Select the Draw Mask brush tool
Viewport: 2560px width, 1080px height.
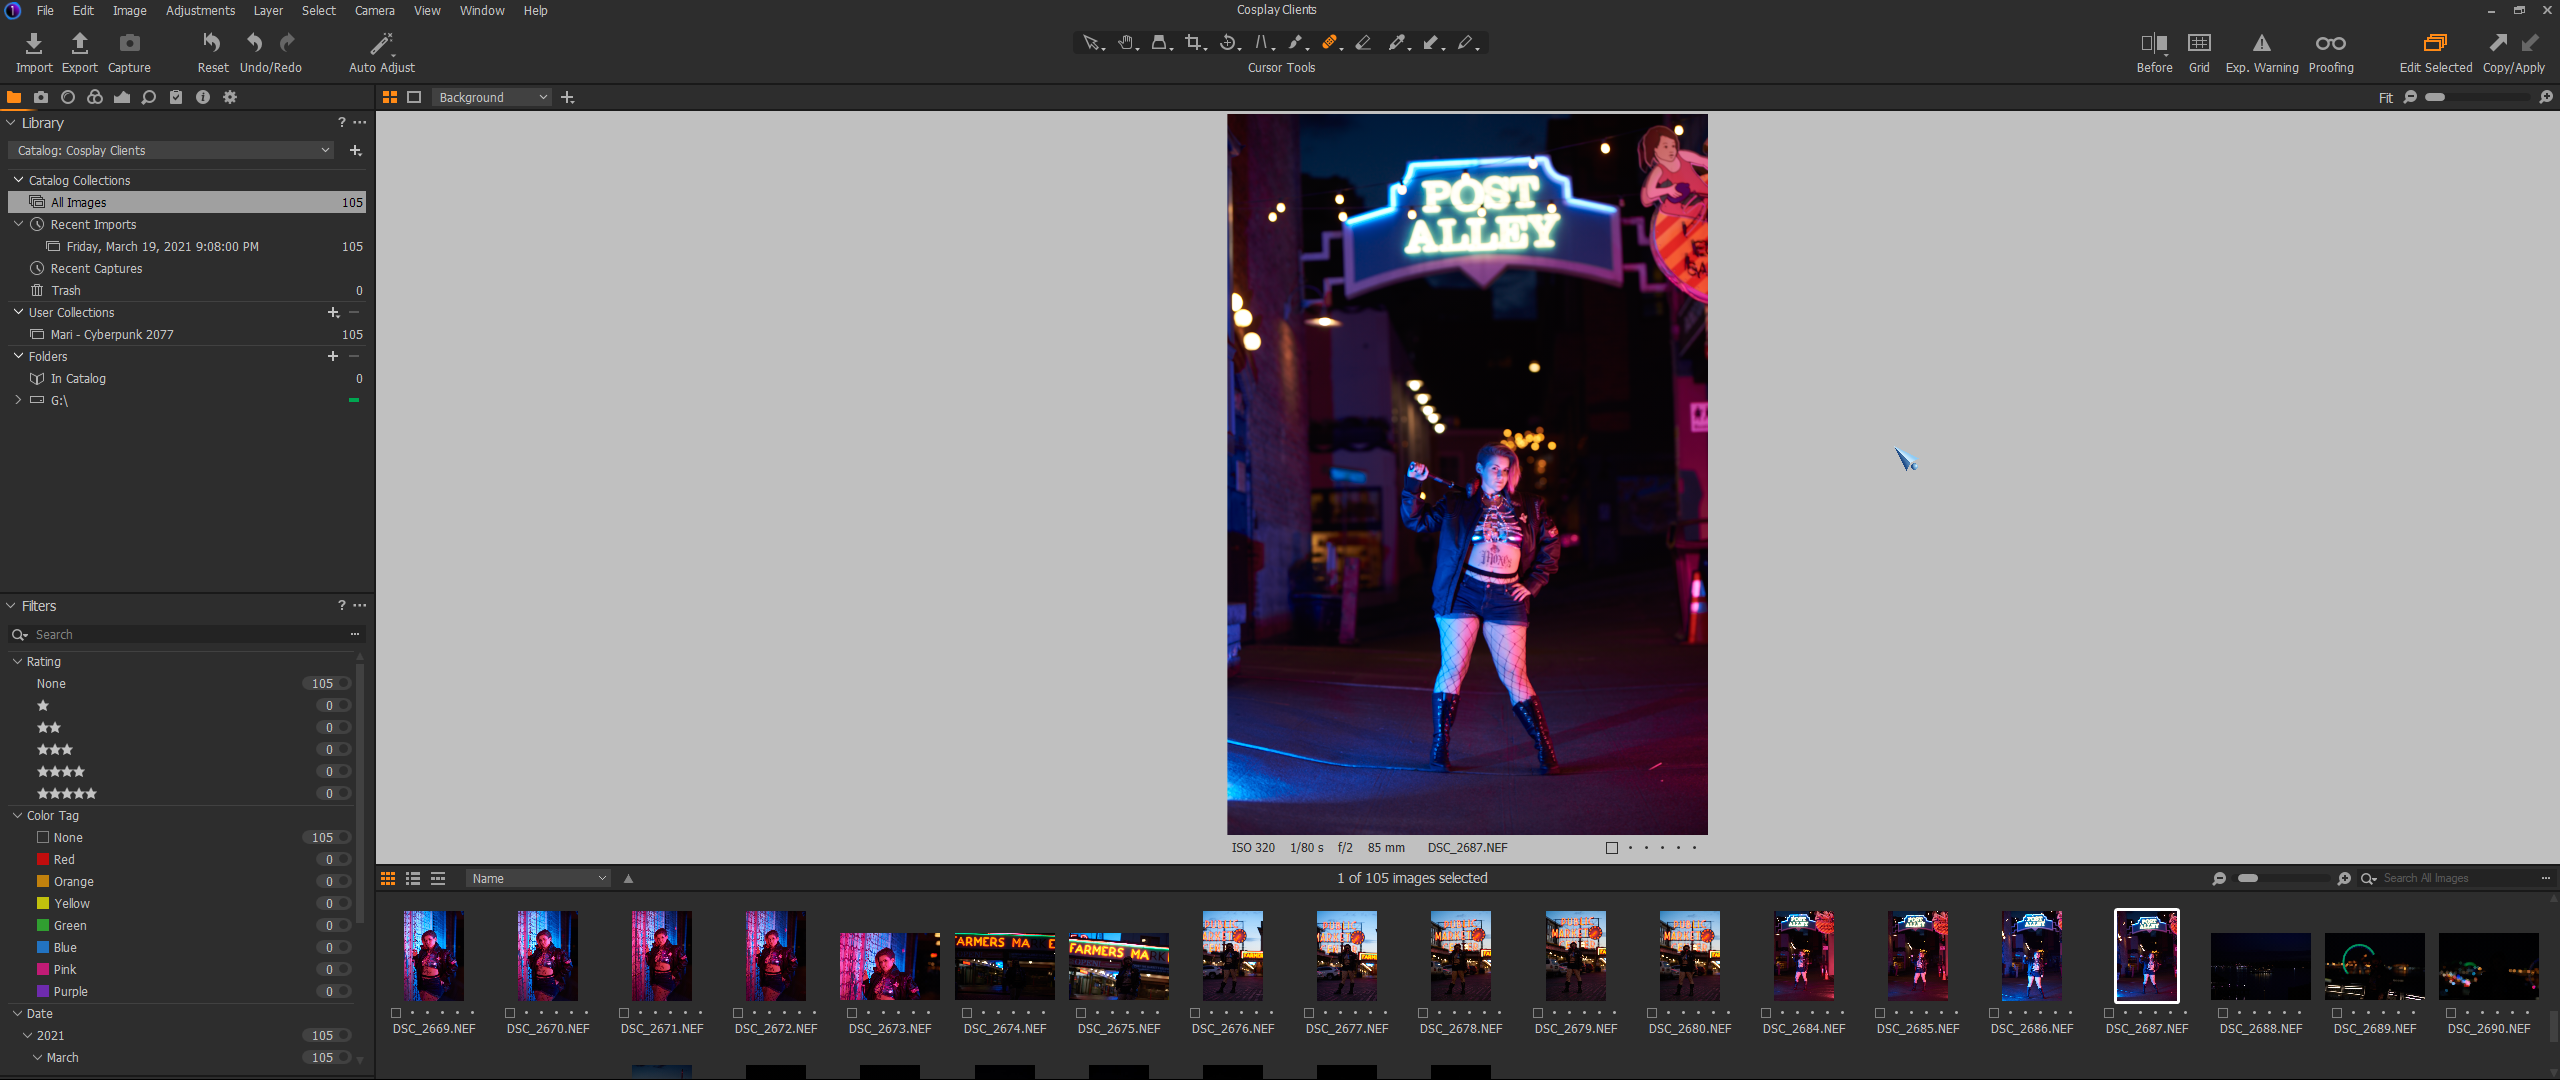click(1297, 43)
